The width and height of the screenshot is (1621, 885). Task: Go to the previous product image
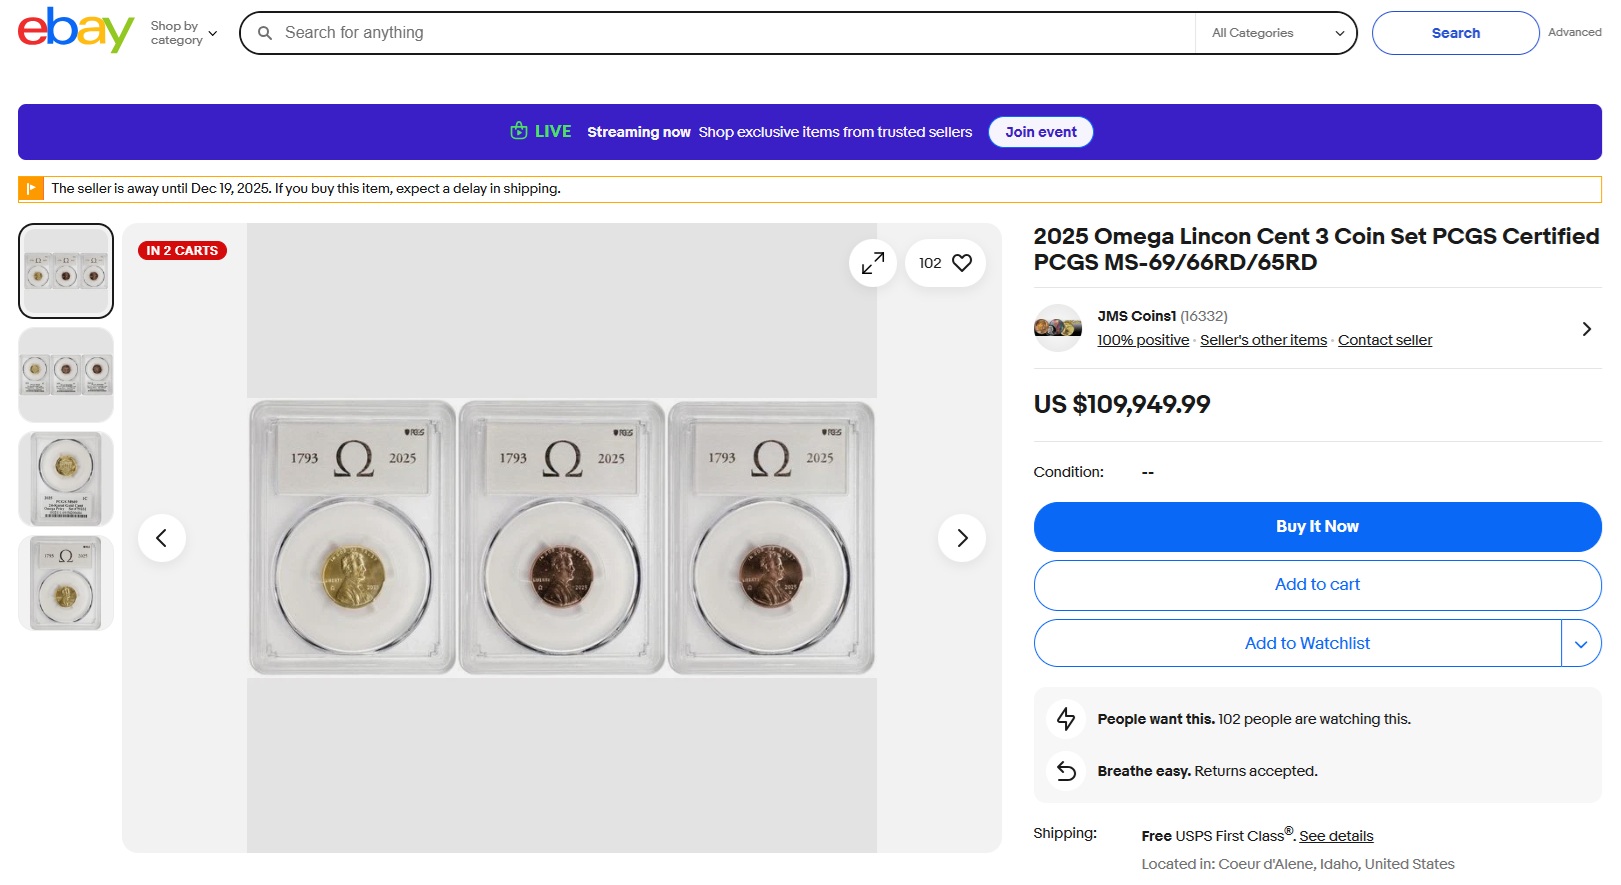161,538
